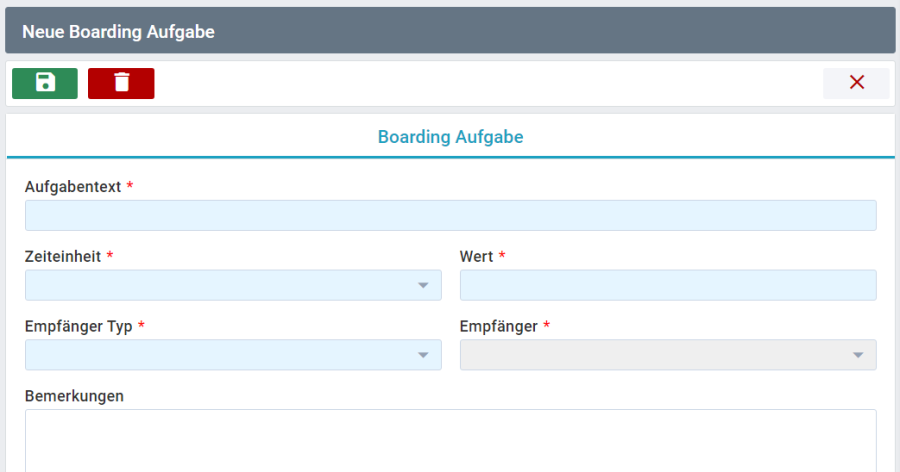Click the Empfänger Typ field label
This screenshot has width=900, height=472.
tap(78, 327)
